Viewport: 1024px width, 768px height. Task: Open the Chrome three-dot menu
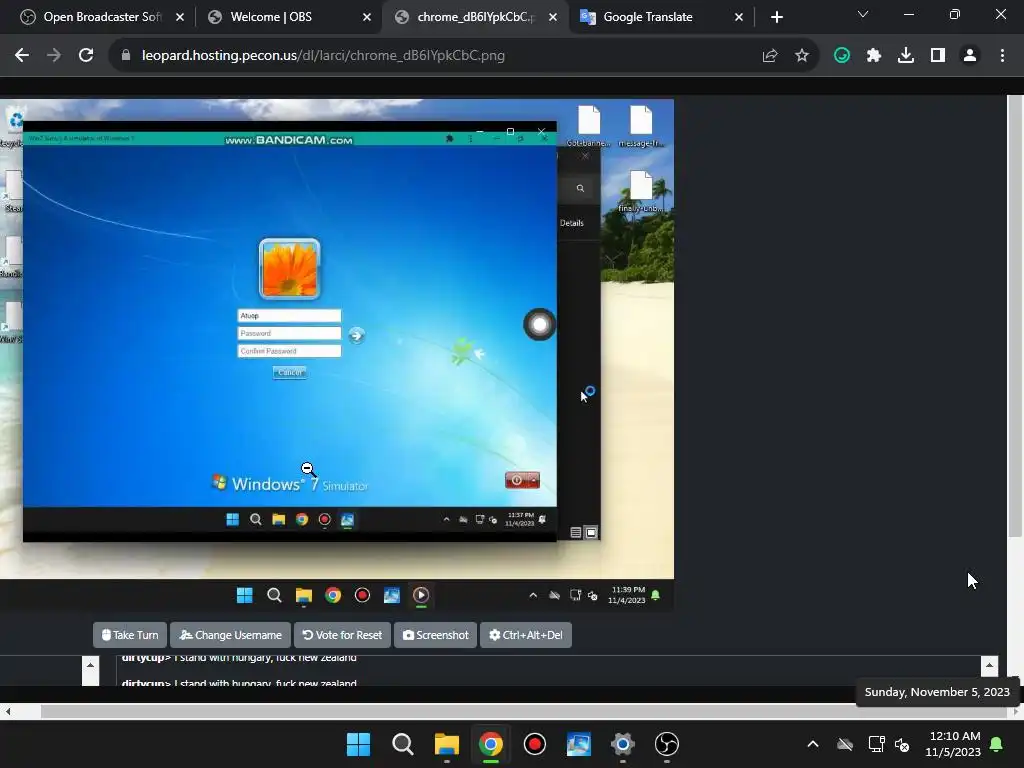pyautogui.click(x=1002, y=56)
